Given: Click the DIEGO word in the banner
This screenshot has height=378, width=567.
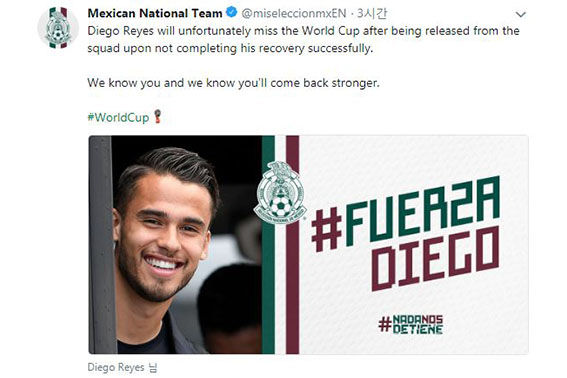Looking at the screenshot, I should tap(436, 259).
